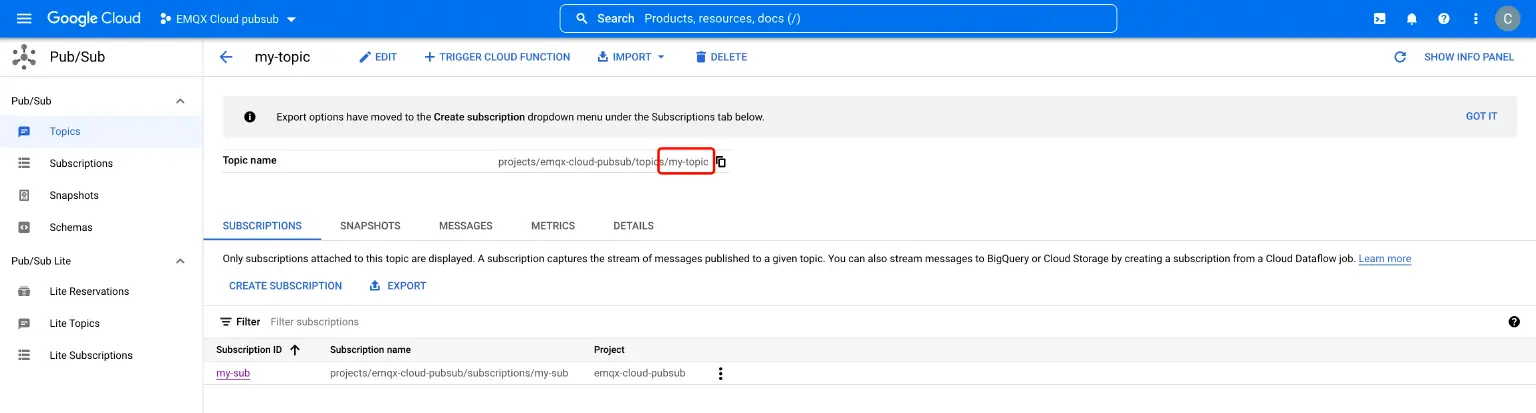1536x413 pixels.
Task: Open the EMQX Cloud pubsub project selector
Action: [x=228, y=19]
